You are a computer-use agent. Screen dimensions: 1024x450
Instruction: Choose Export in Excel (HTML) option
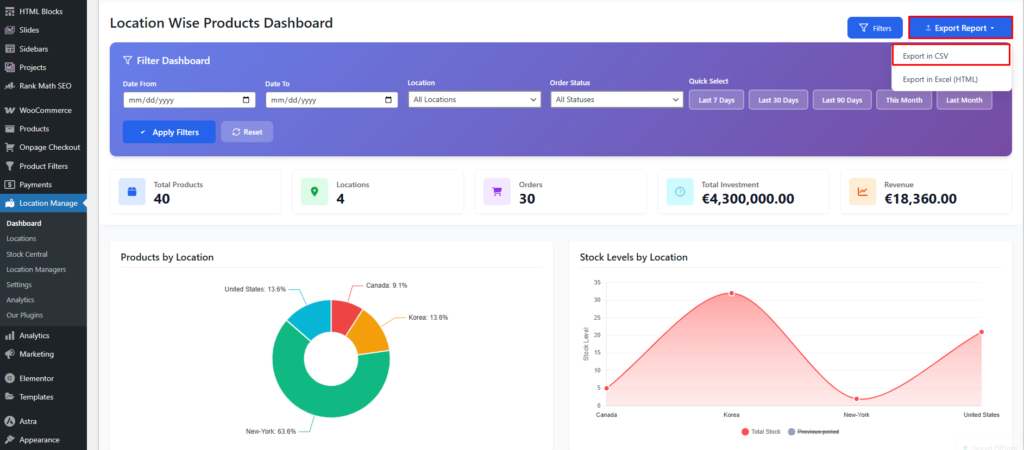(x=950, y=79)
